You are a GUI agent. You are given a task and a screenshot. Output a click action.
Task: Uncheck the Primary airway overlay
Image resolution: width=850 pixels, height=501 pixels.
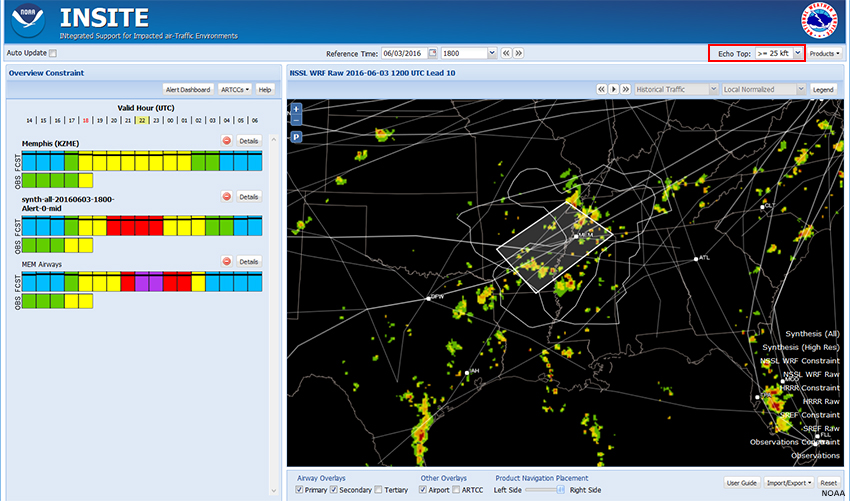point(299,490)
